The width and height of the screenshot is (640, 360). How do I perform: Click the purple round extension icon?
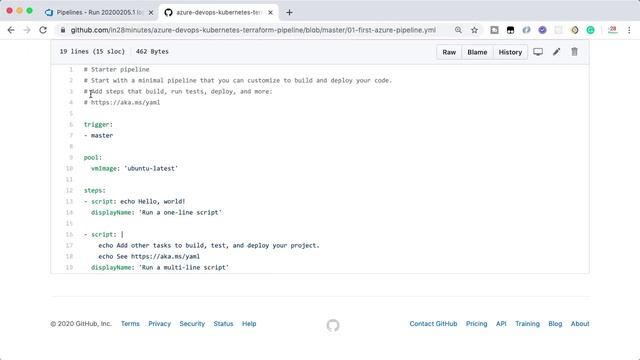click(542, 30)
